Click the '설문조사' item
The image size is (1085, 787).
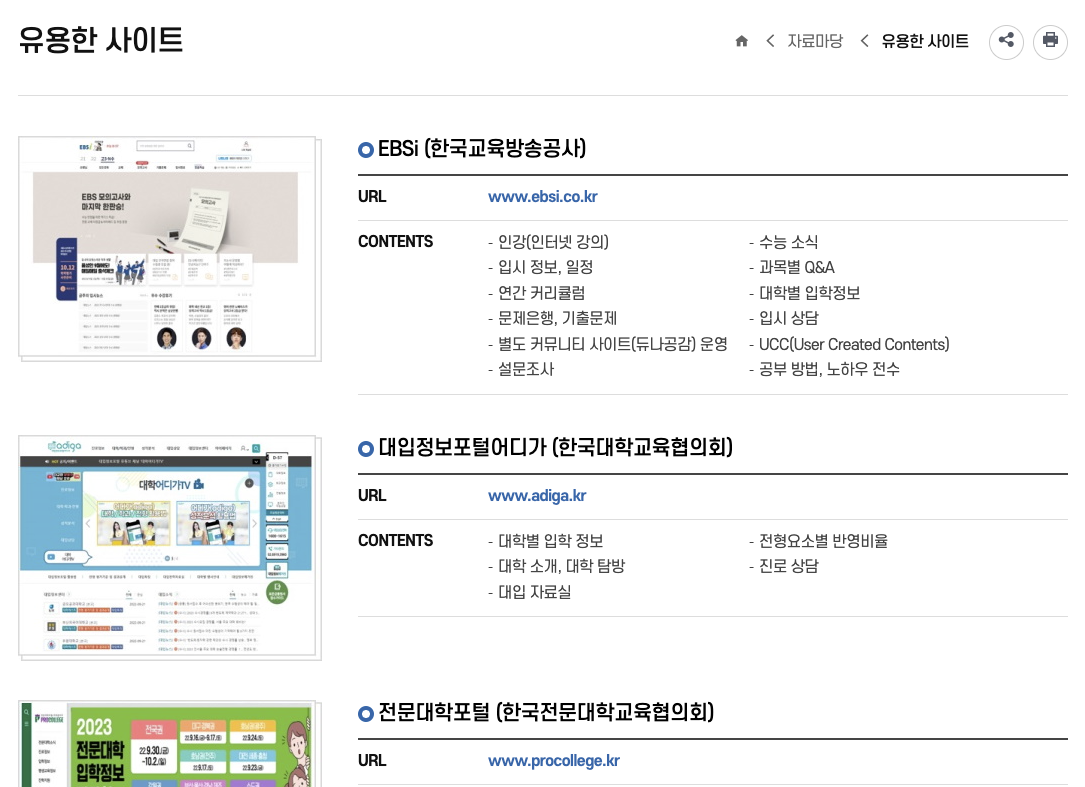[x=521, y=369]
